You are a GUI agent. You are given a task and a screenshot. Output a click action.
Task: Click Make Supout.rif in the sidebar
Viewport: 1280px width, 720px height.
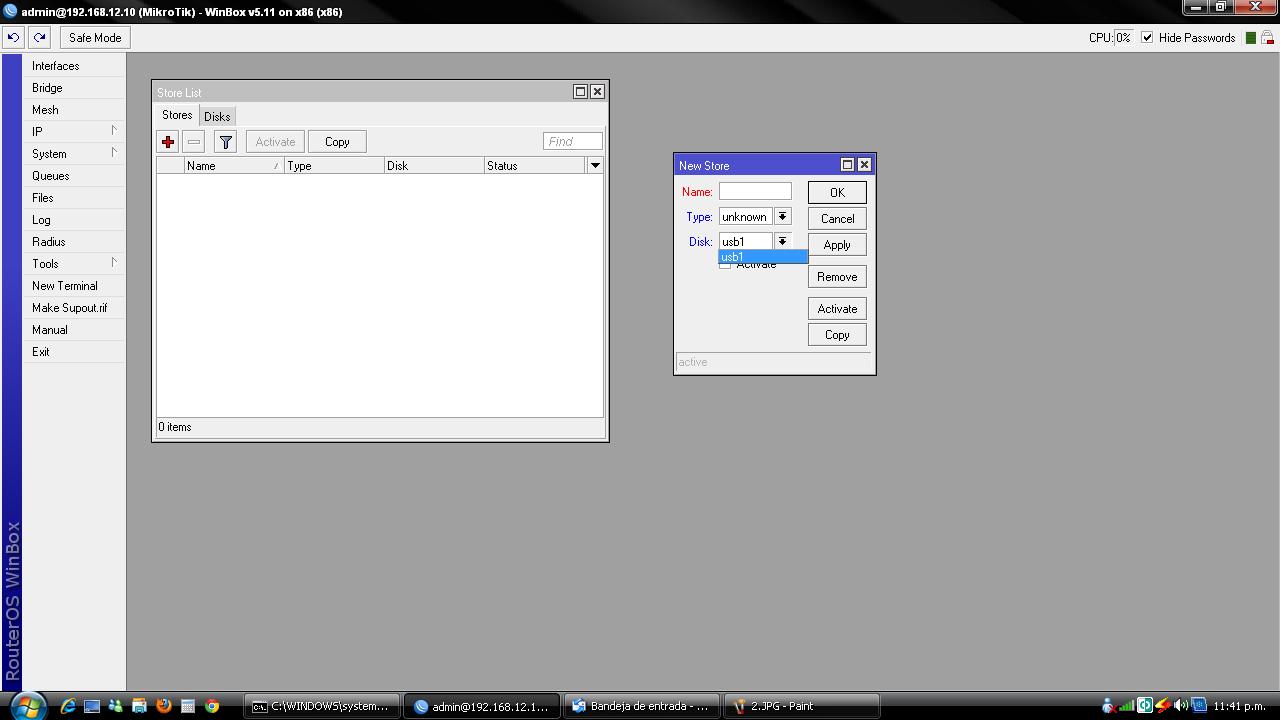point(75,308)
